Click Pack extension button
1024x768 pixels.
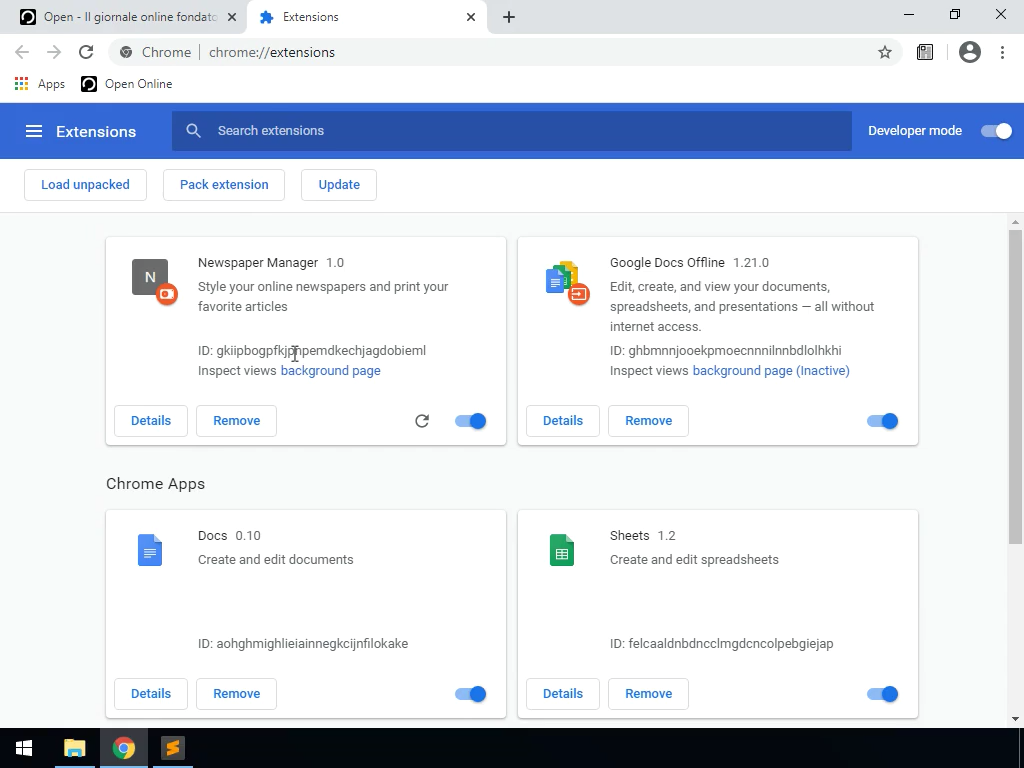[x=224, y=185]
